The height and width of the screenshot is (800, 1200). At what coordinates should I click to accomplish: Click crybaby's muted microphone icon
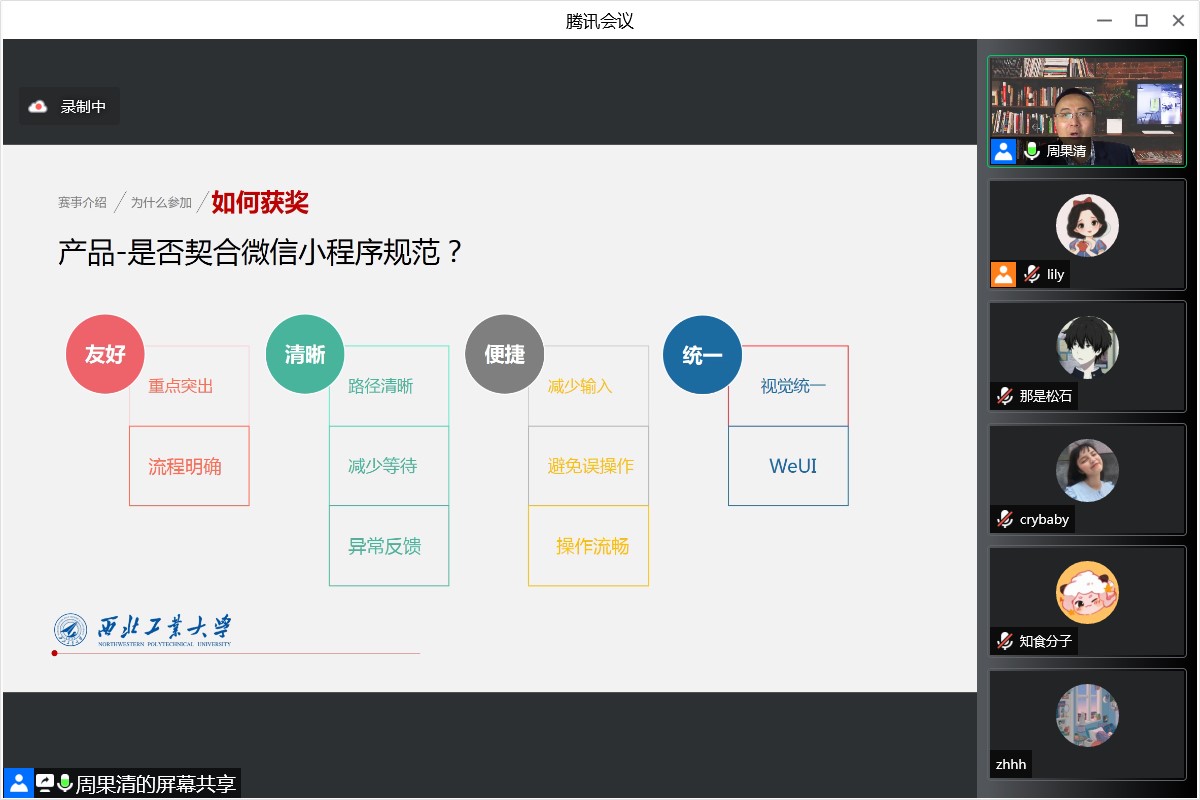(1005, 519)
